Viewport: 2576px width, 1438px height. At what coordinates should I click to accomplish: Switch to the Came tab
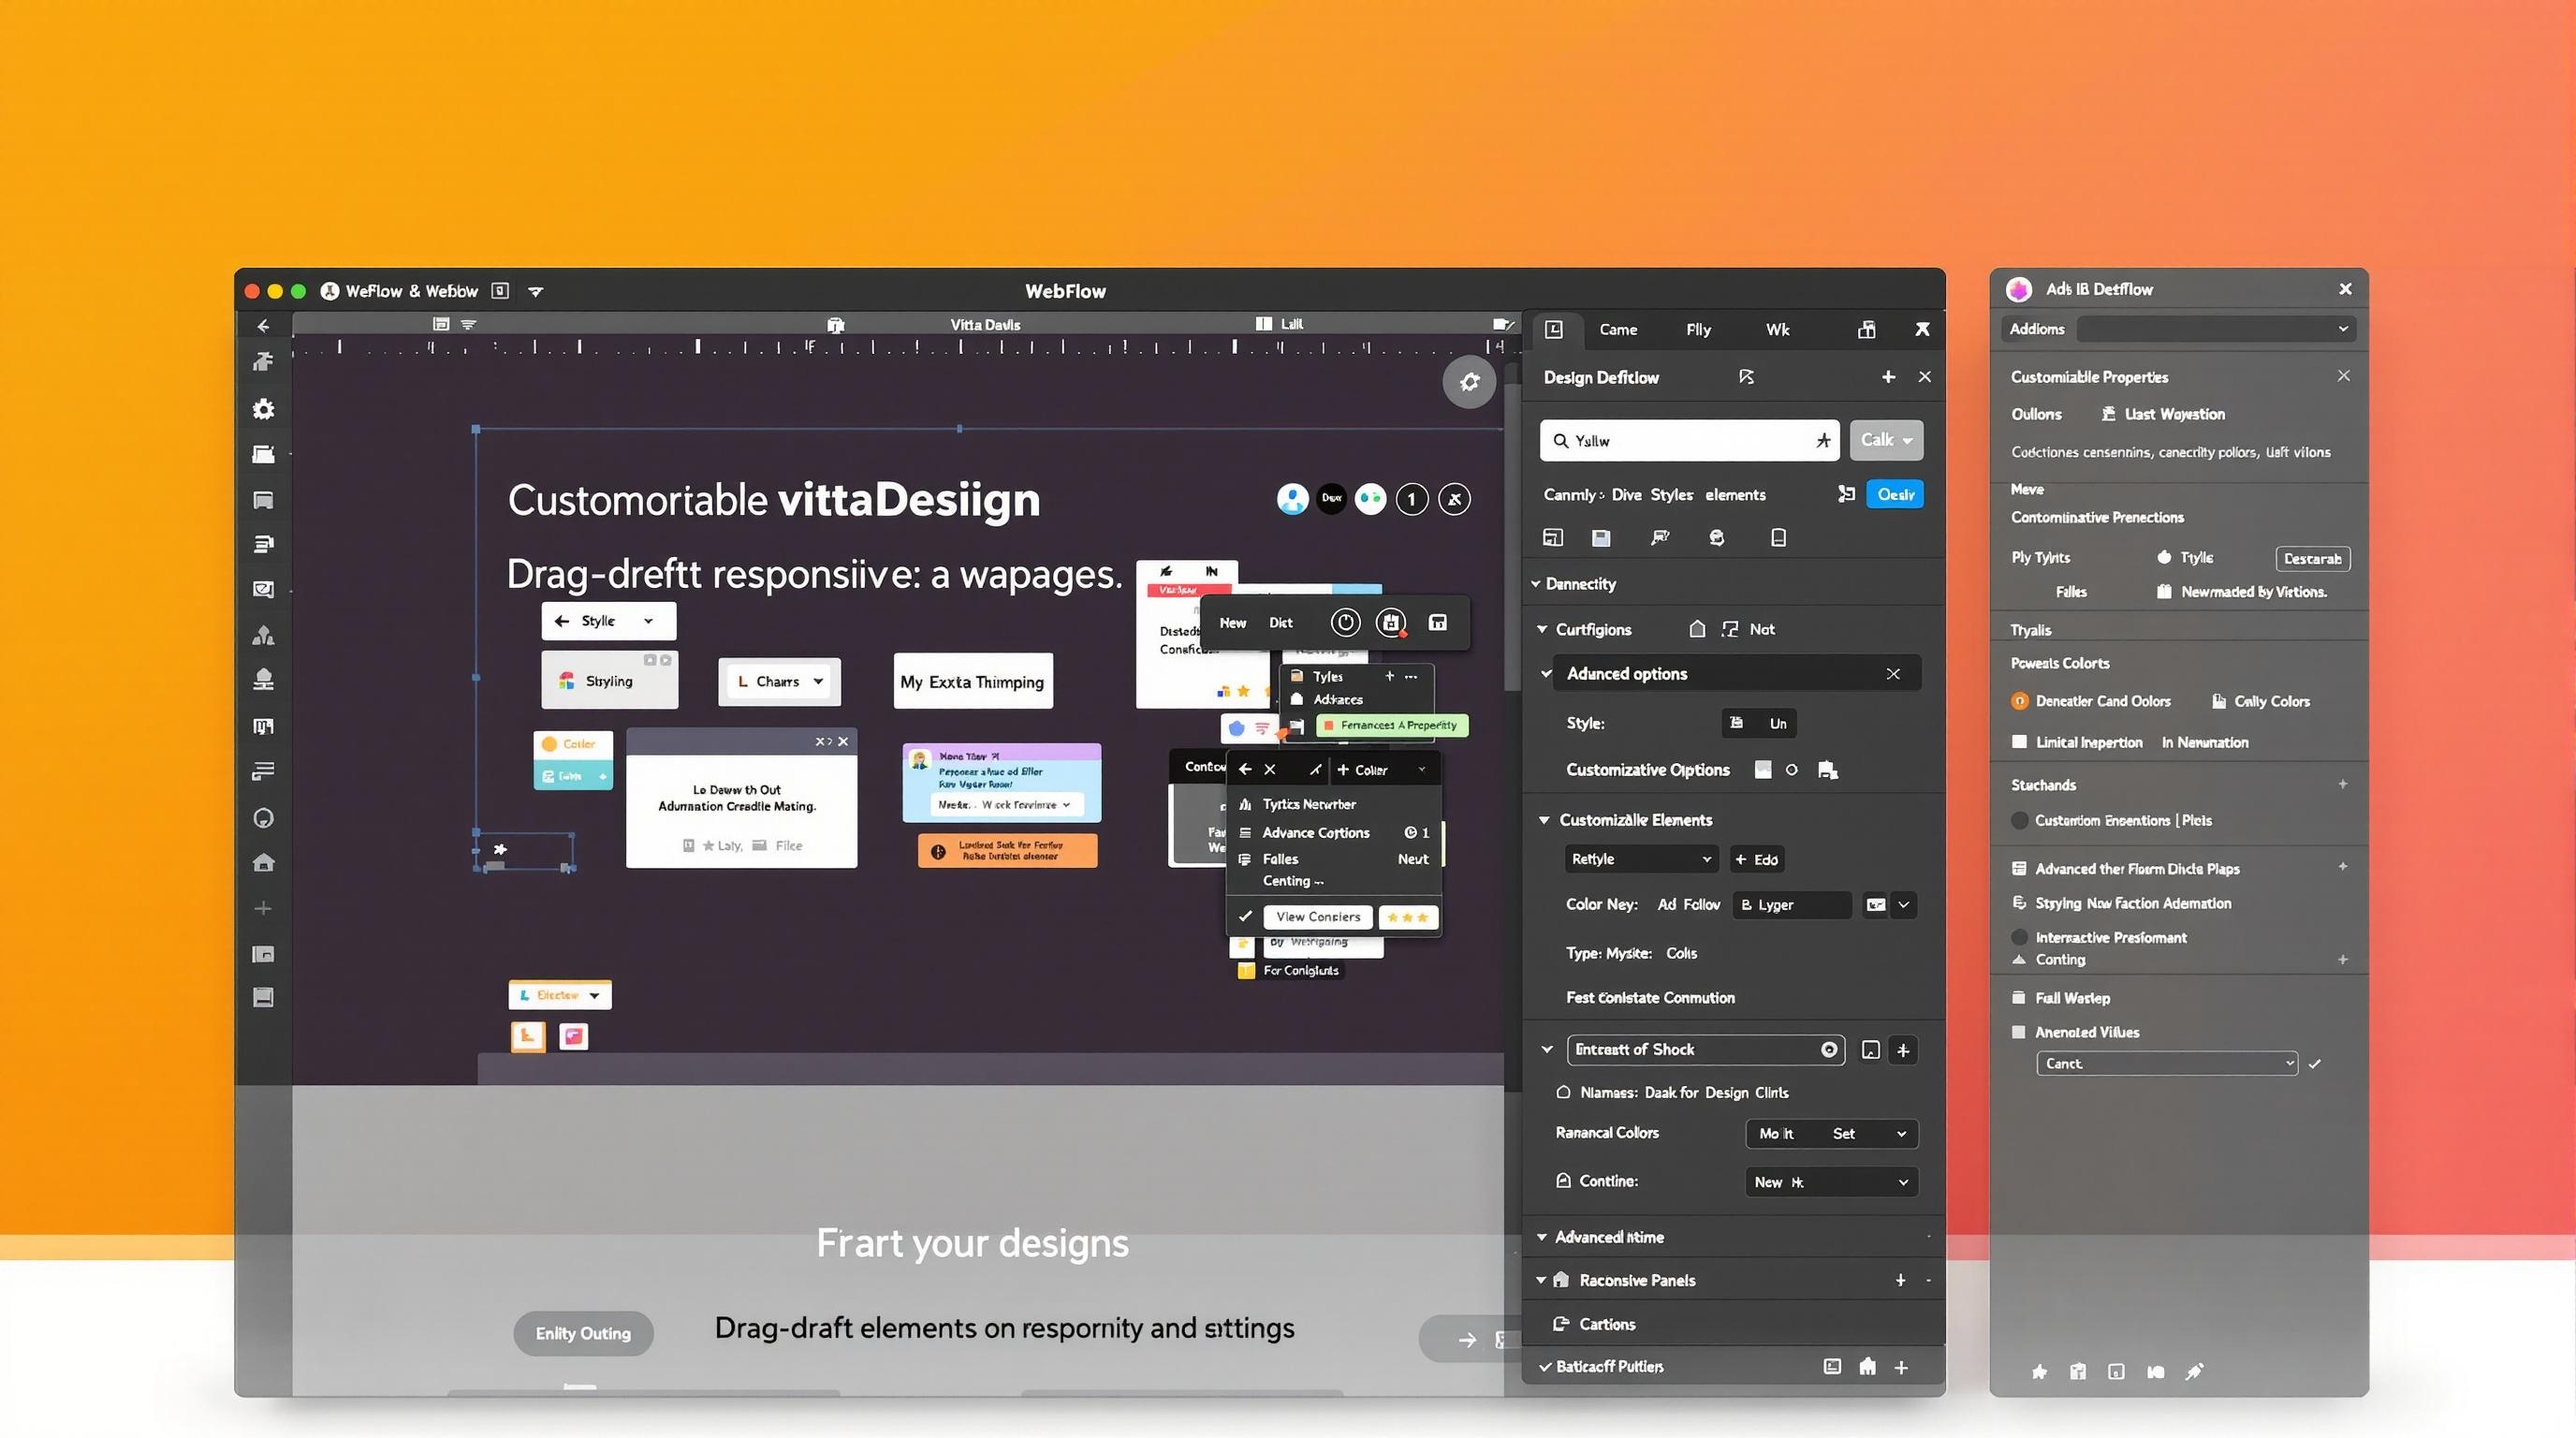[x=1618, y=329]
